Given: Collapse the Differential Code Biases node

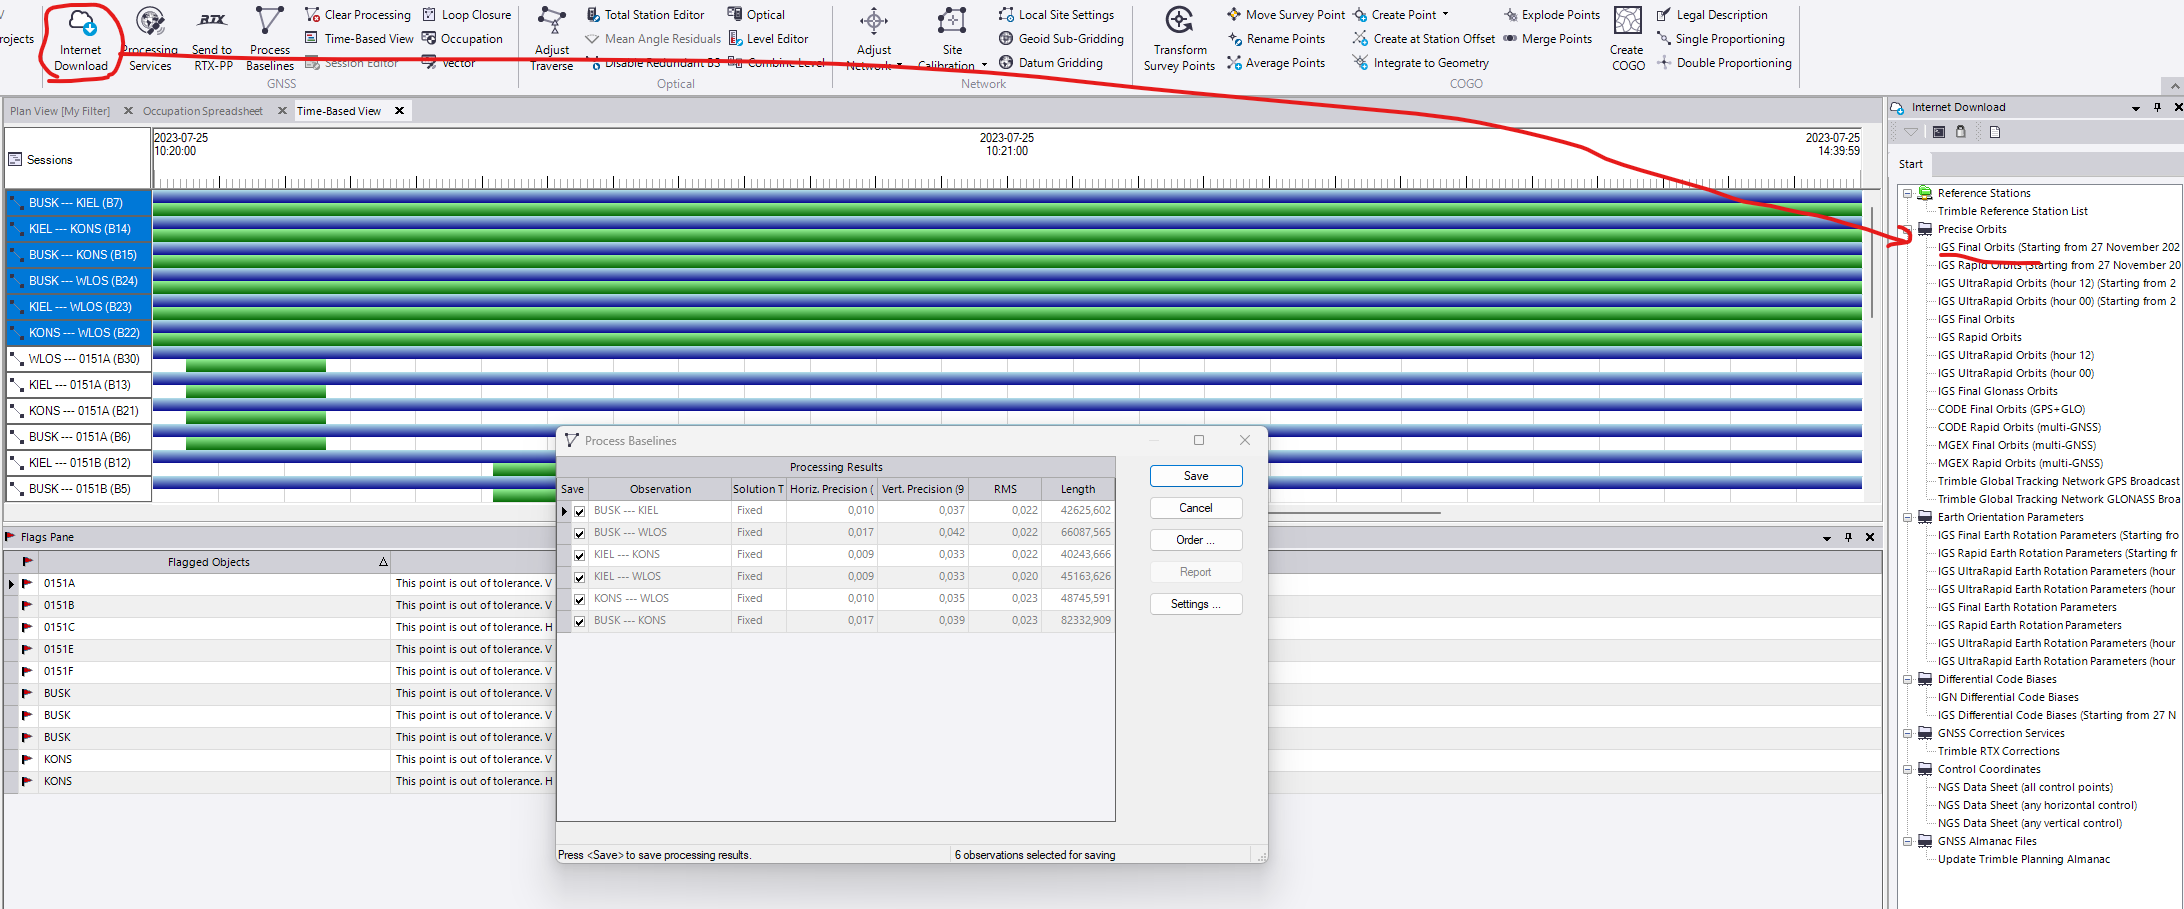Looking at the screenshot, I should coord(1908,679).
